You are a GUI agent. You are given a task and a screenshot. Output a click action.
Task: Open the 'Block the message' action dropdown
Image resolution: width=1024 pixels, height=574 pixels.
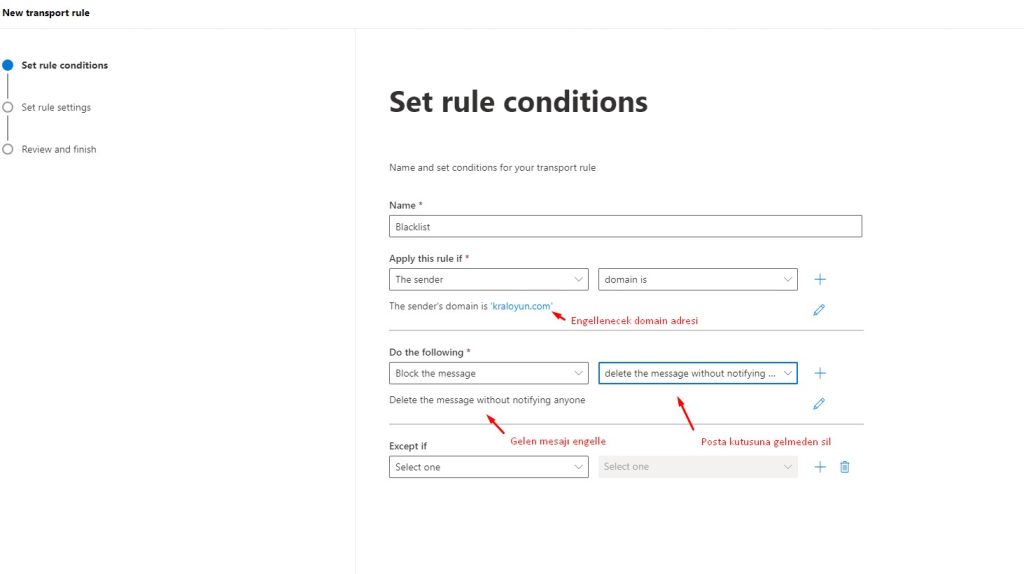coord(488,373)
